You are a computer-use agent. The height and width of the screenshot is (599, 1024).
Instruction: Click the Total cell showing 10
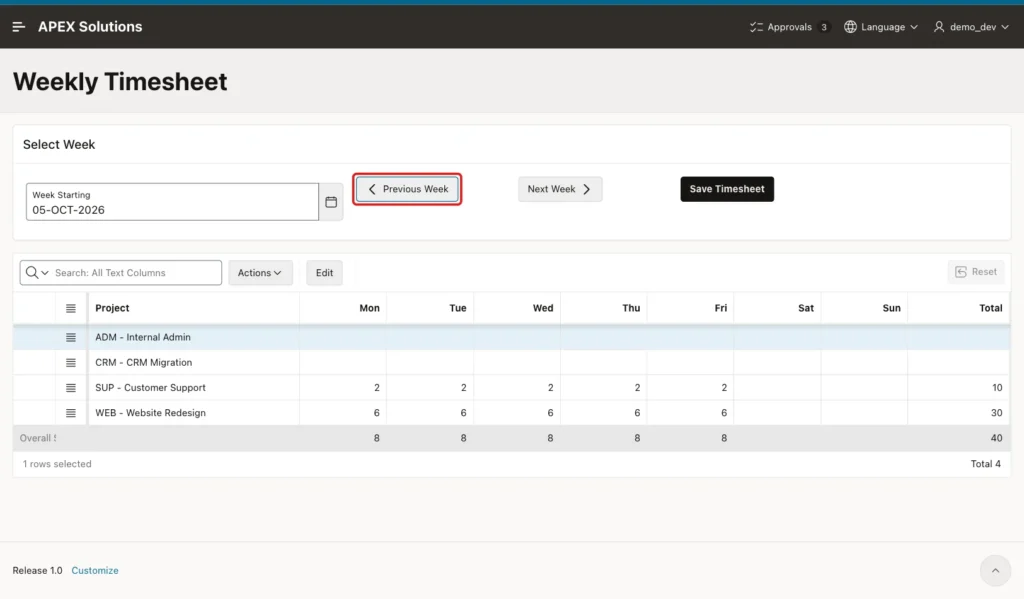click(959, 388)
